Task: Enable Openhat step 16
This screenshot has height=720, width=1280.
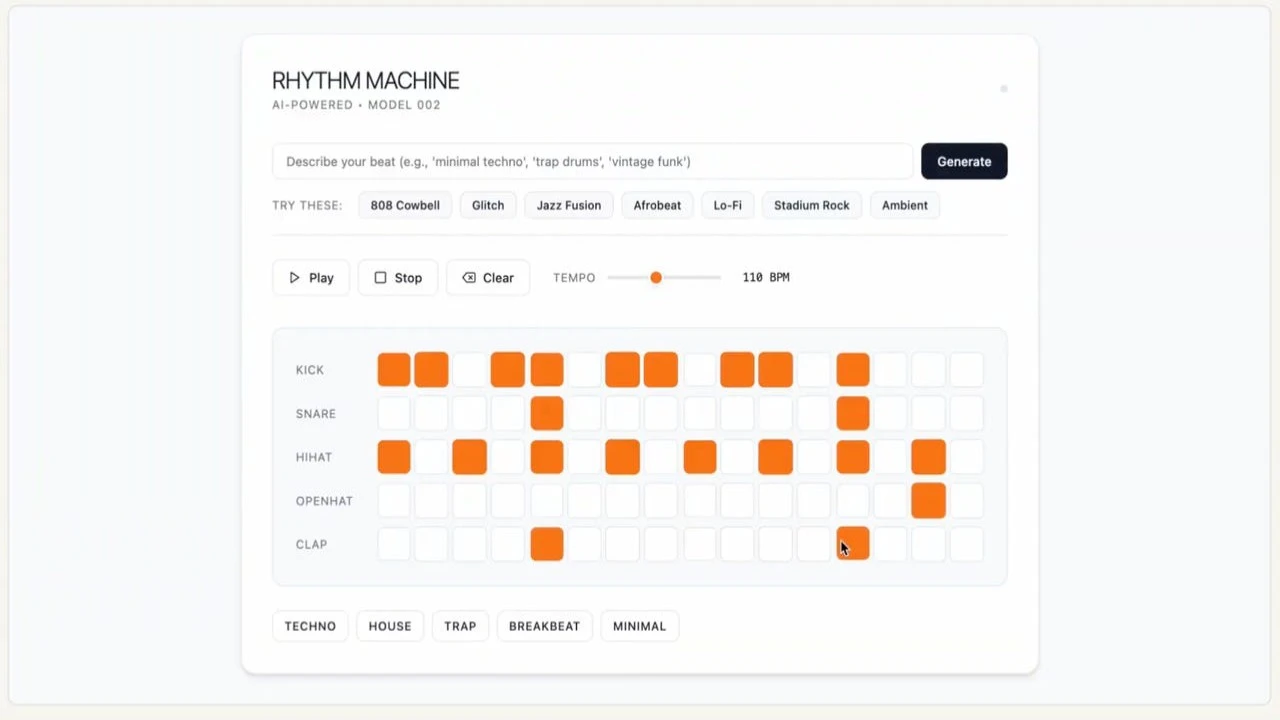Action: pos(967,501)
